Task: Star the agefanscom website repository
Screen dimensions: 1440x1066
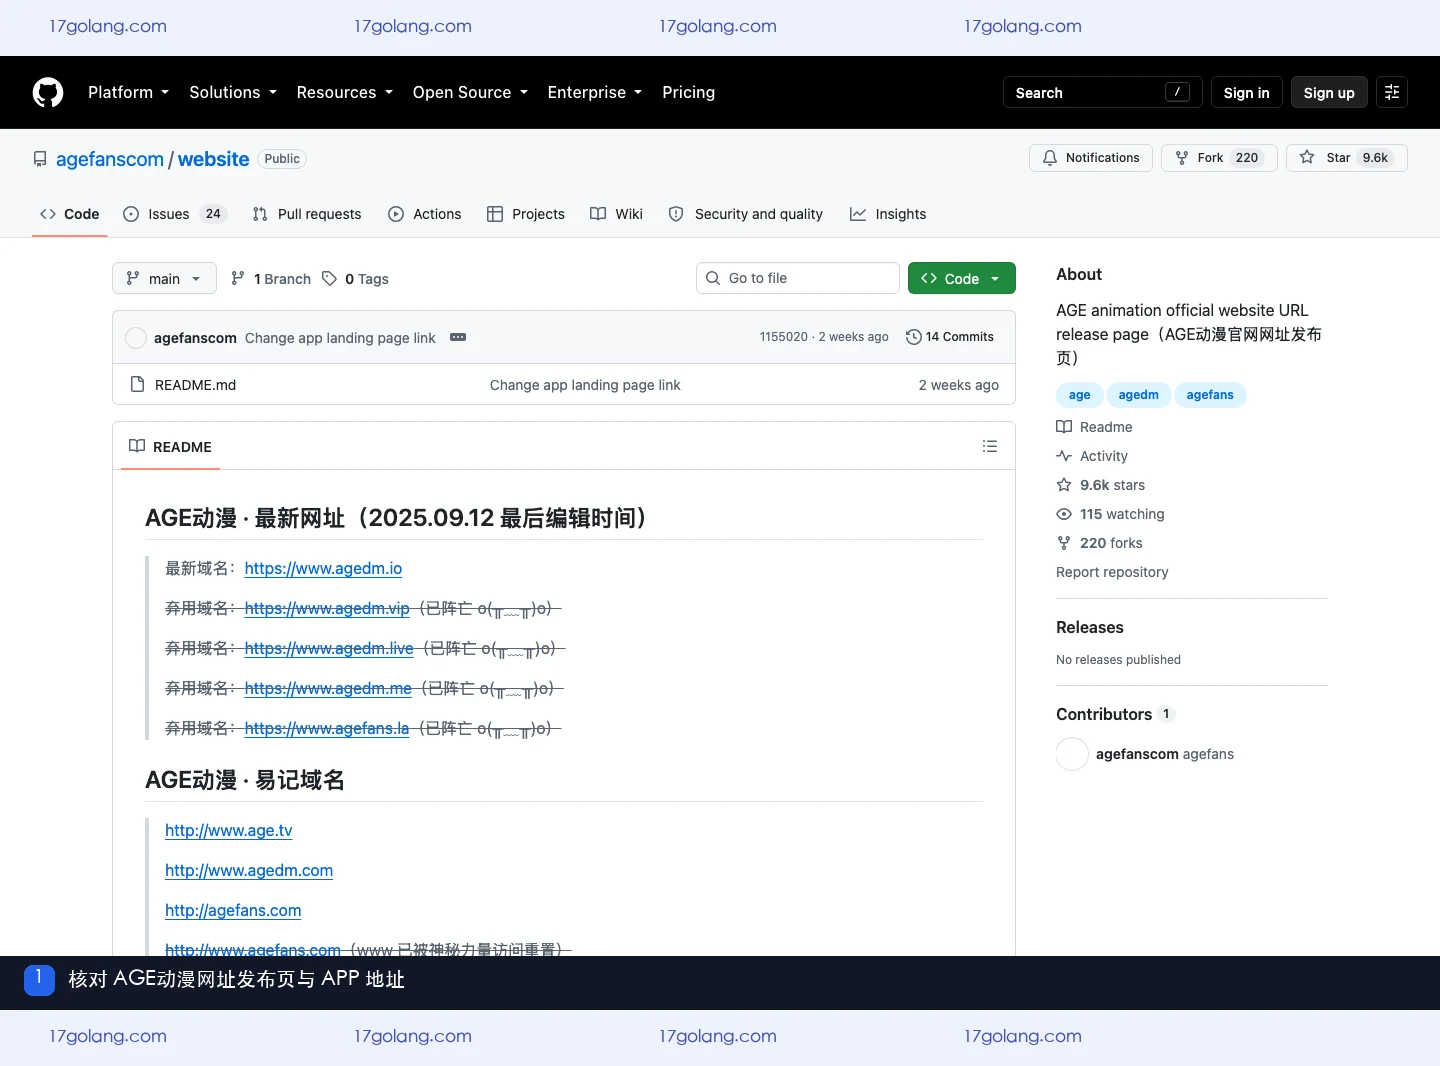Action: [x=1347, y=158]
